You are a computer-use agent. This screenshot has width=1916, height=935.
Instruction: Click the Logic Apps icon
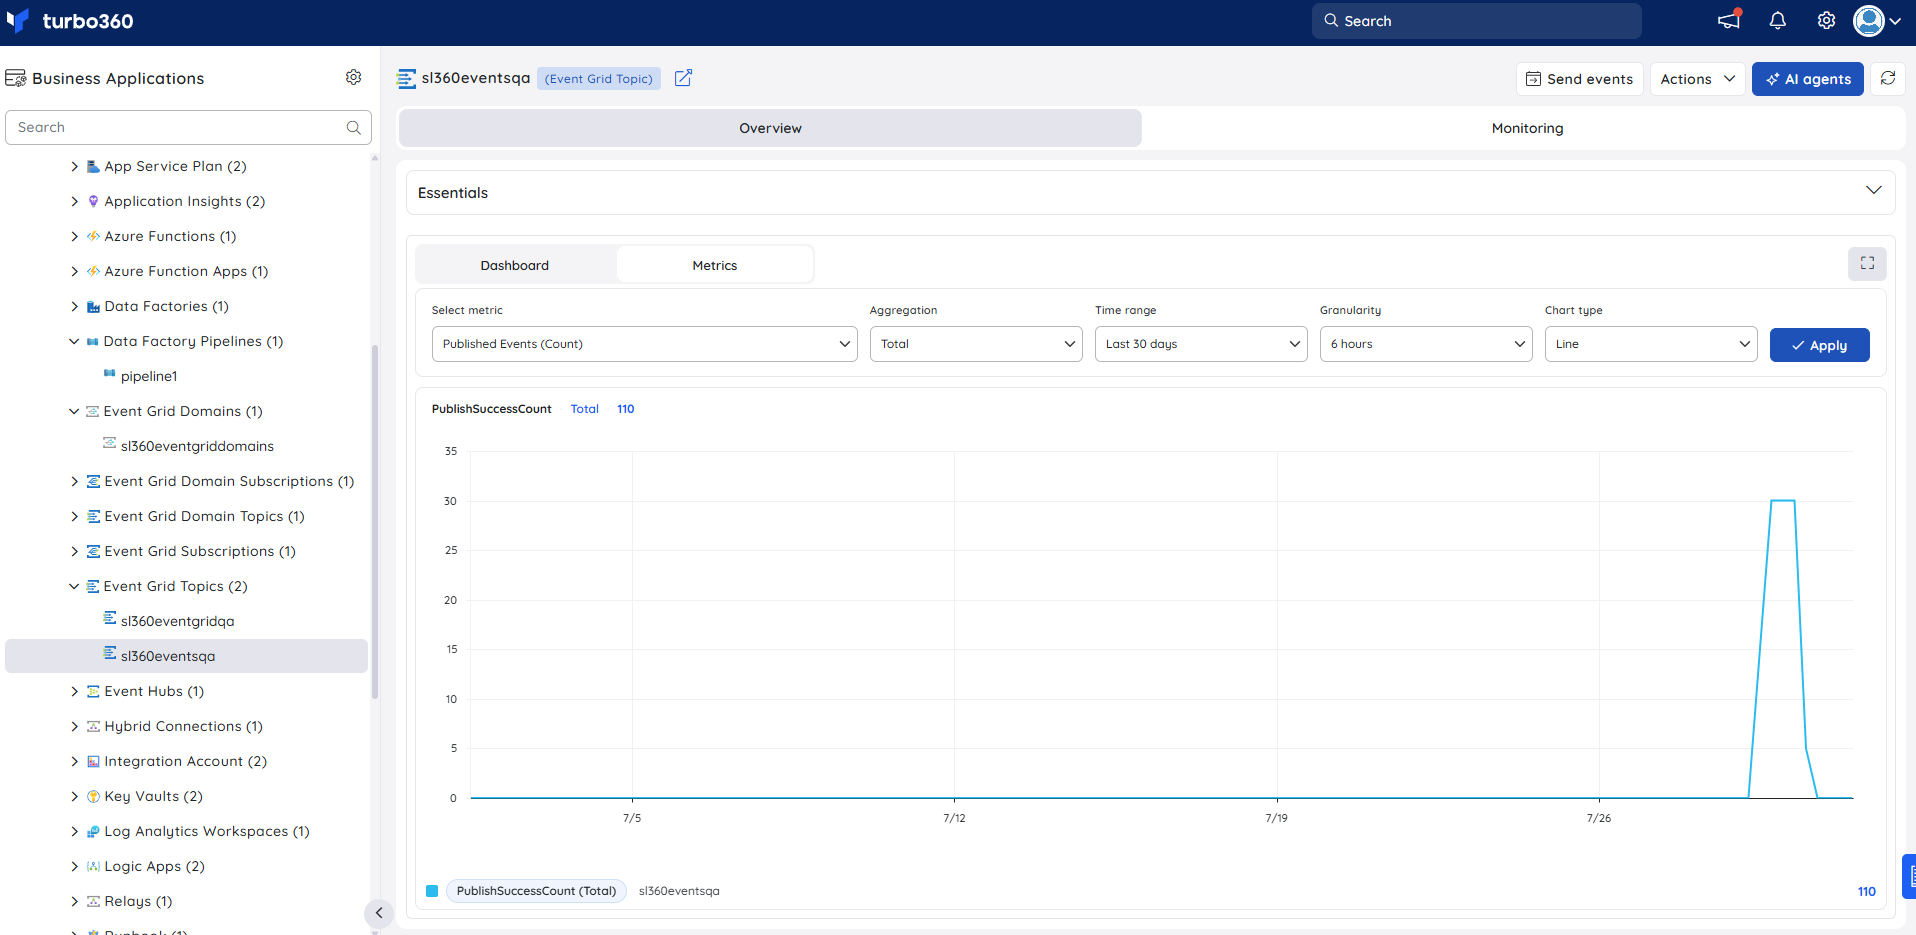(x=93, y=867)
